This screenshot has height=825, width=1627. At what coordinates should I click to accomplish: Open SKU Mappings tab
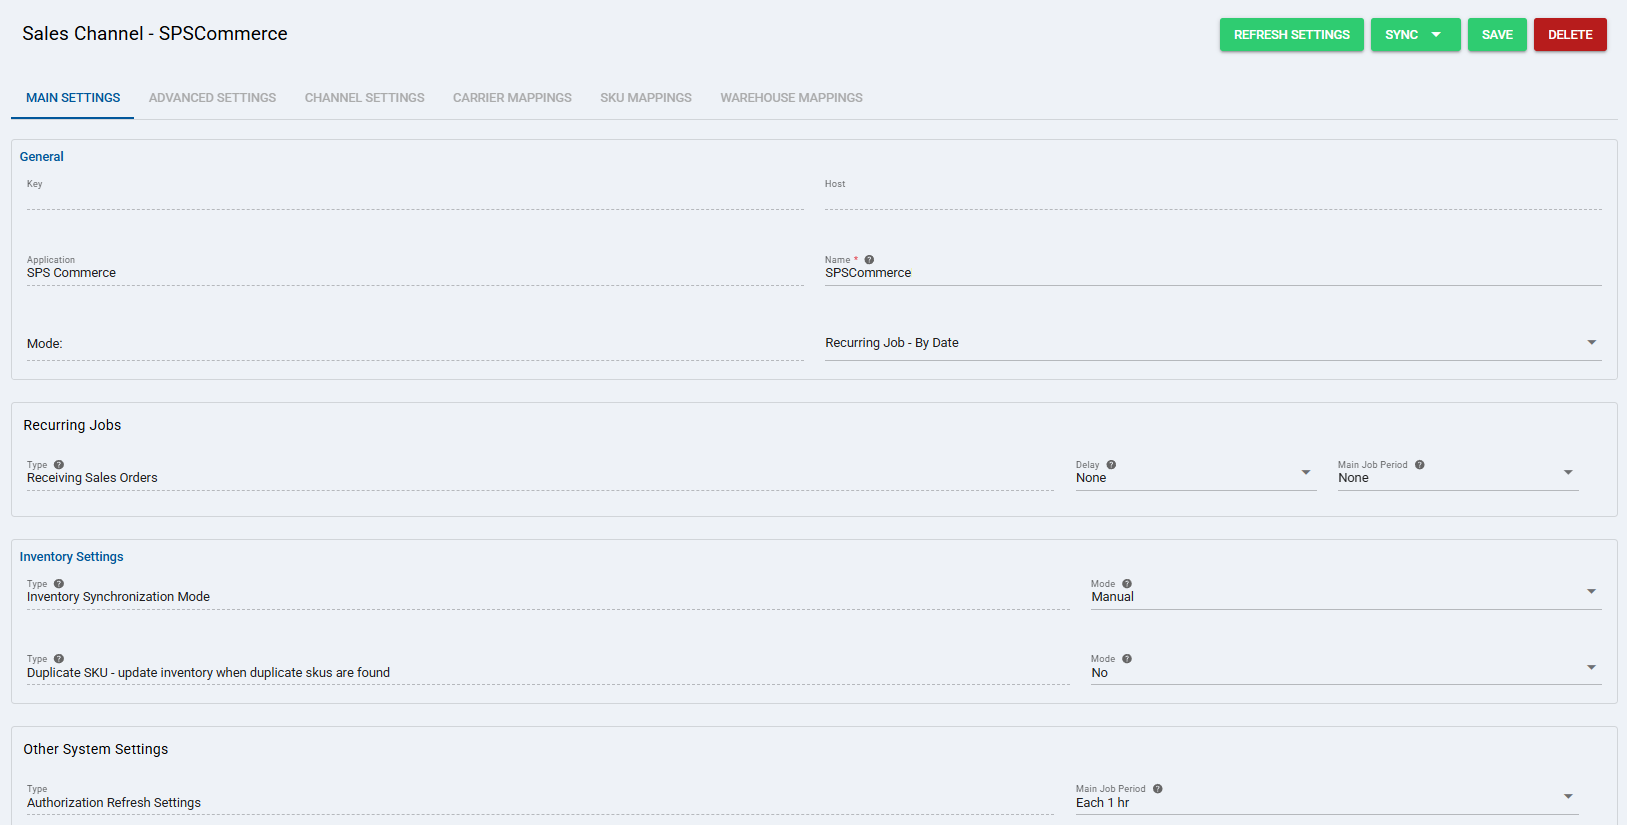click(646, 98)
